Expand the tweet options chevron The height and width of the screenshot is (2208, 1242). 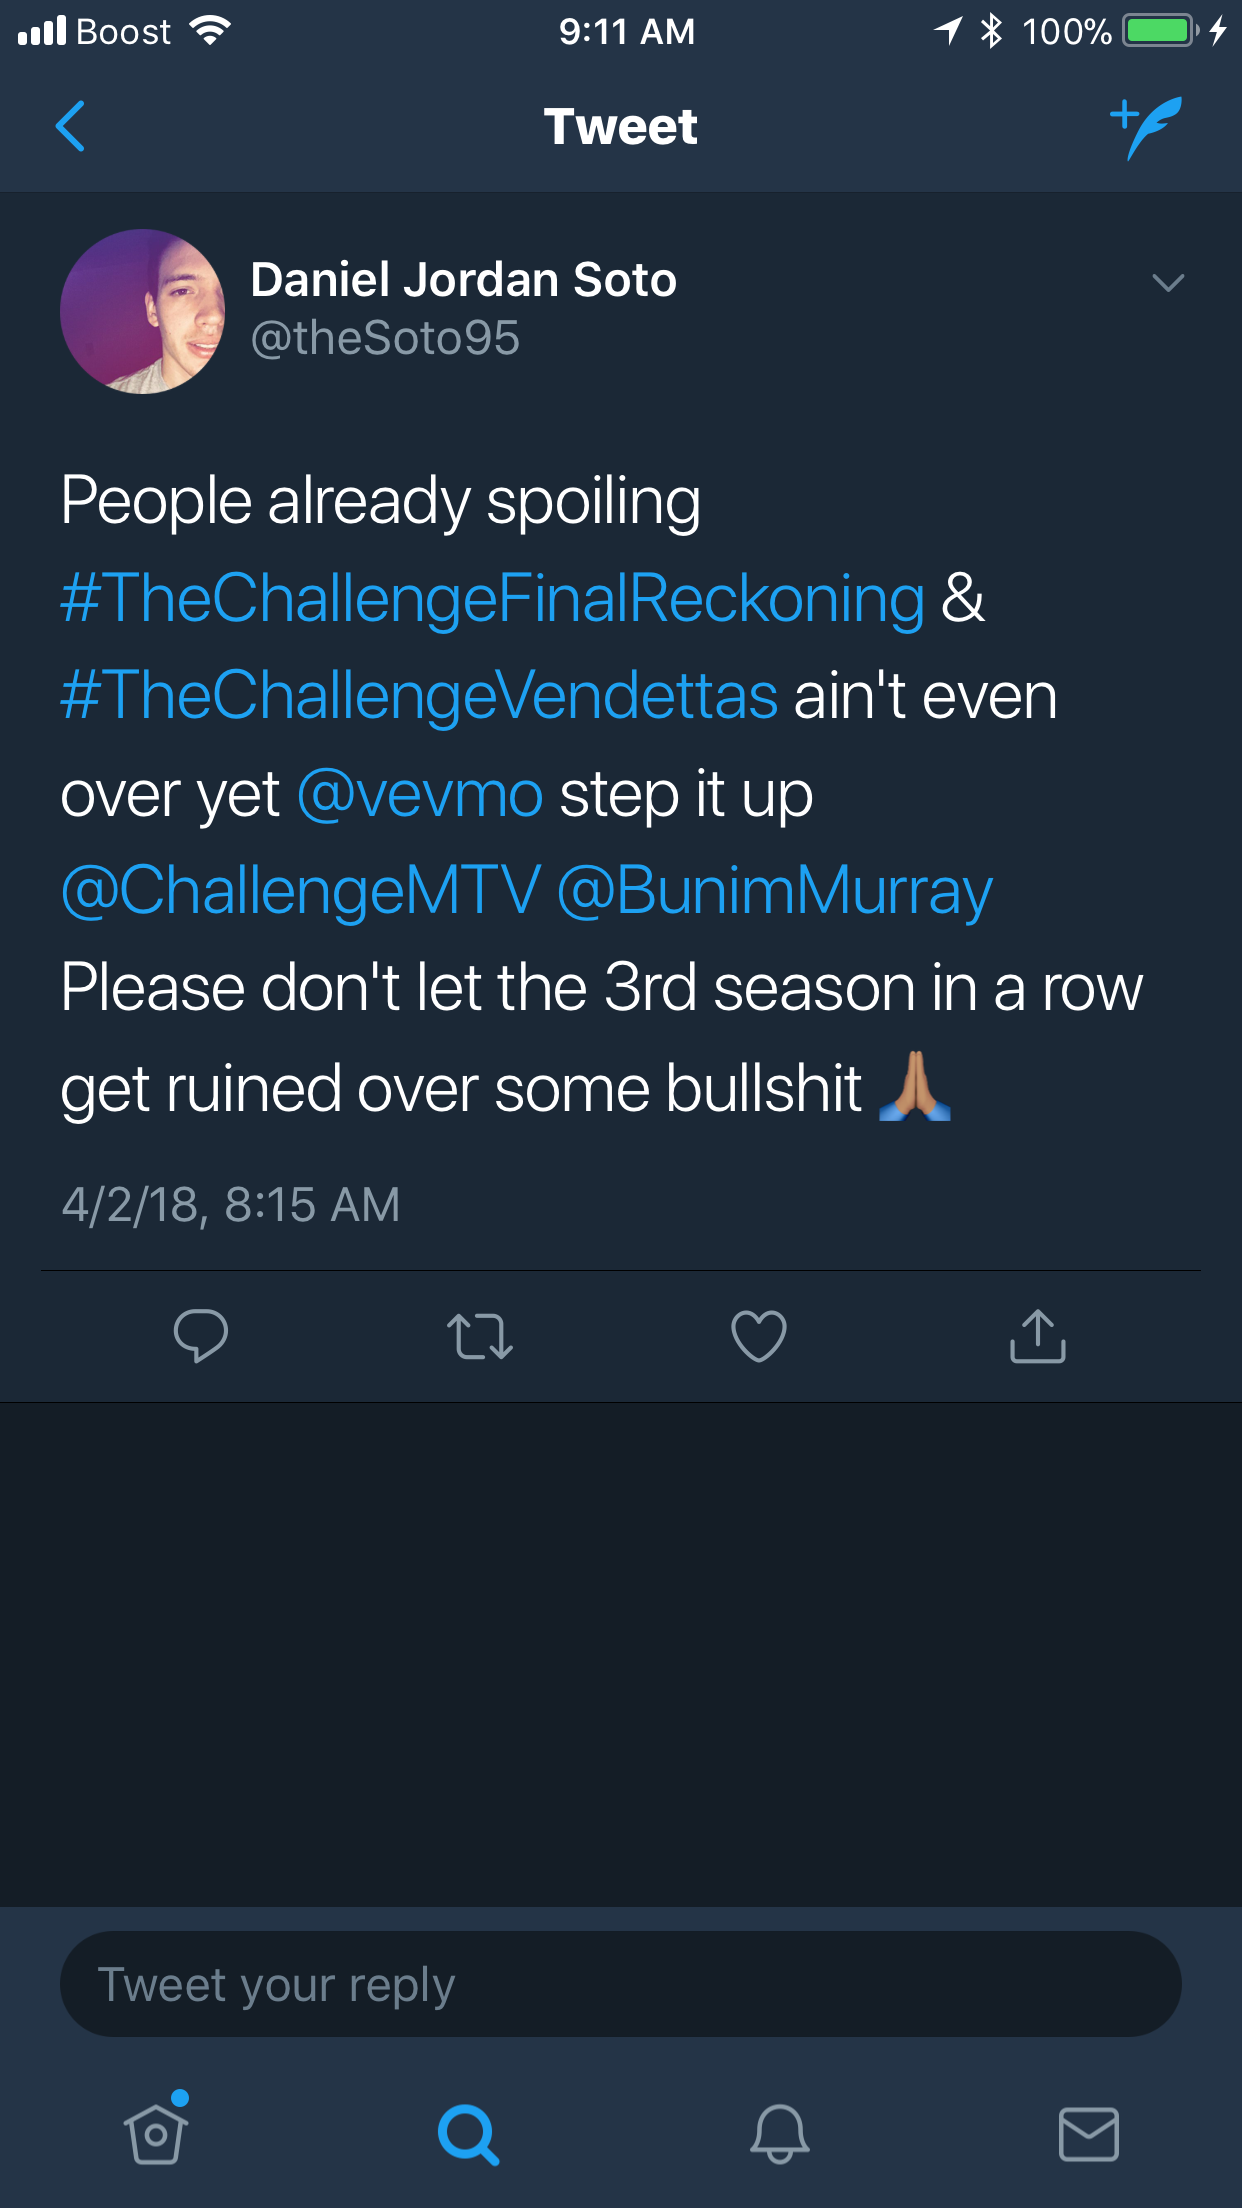1168,283
